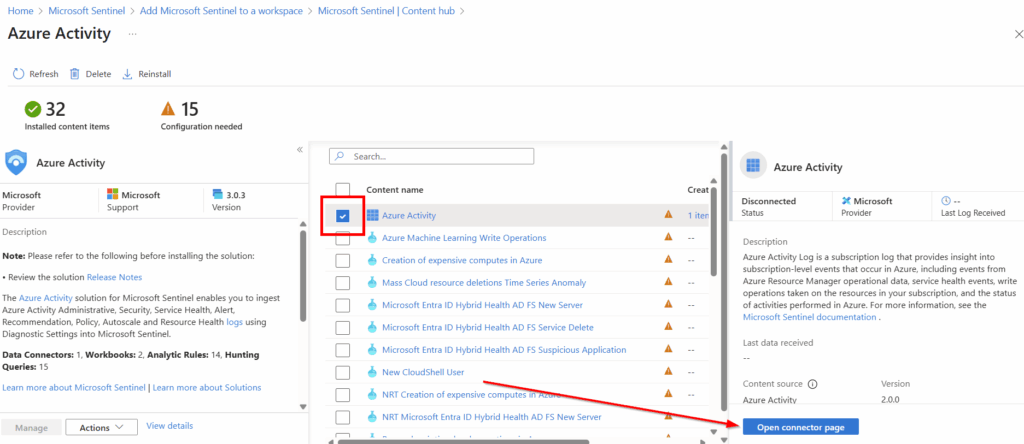Click the orange Configuration needed warning icon

click(x=168, y=108)
